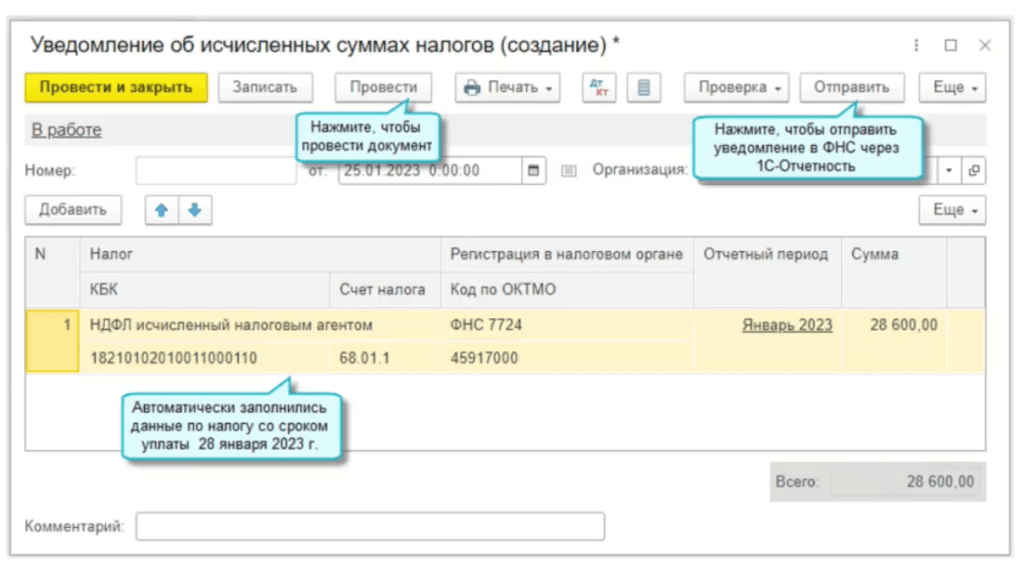Add a row with Добавить button
Screen dimensions: 1024x568
pos(73,210)
